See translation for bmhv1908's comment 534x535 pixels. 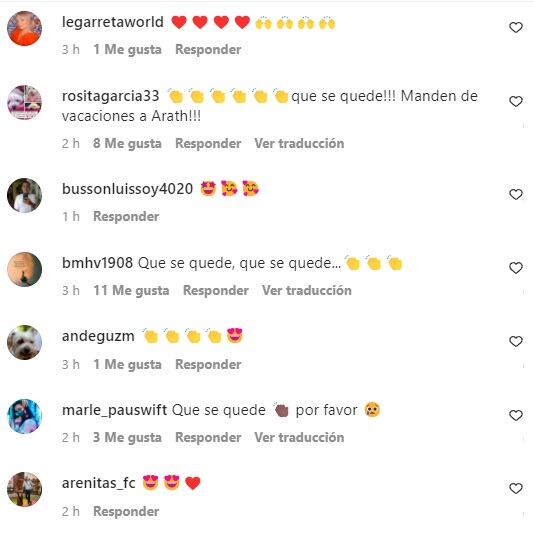(307, 290)
